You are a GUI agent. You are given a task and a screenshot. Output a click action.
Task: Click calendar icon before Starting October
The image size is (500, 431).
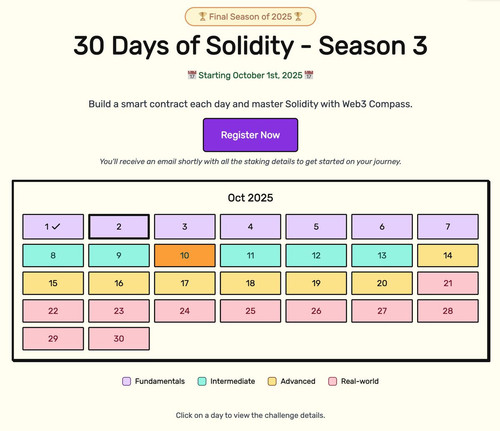pyautogui.click(x=192, y=75)
